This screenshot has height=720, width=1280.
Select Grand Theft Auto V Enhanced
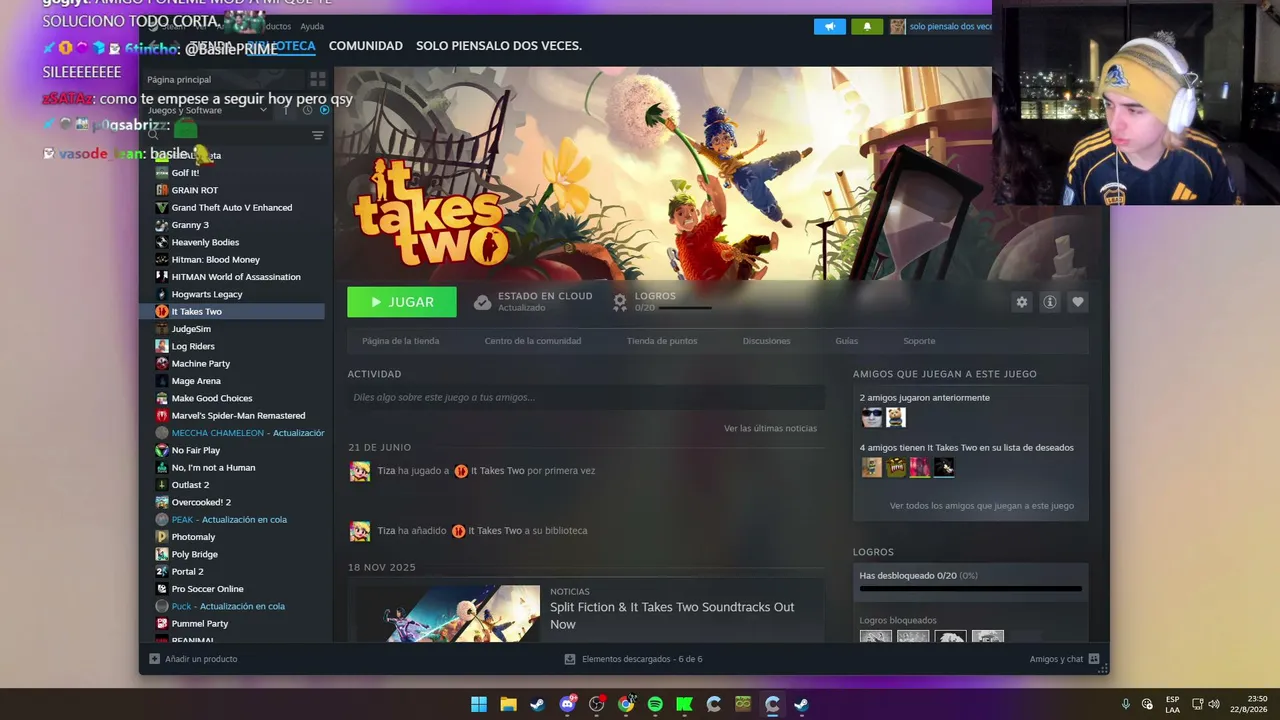point(232,208)
